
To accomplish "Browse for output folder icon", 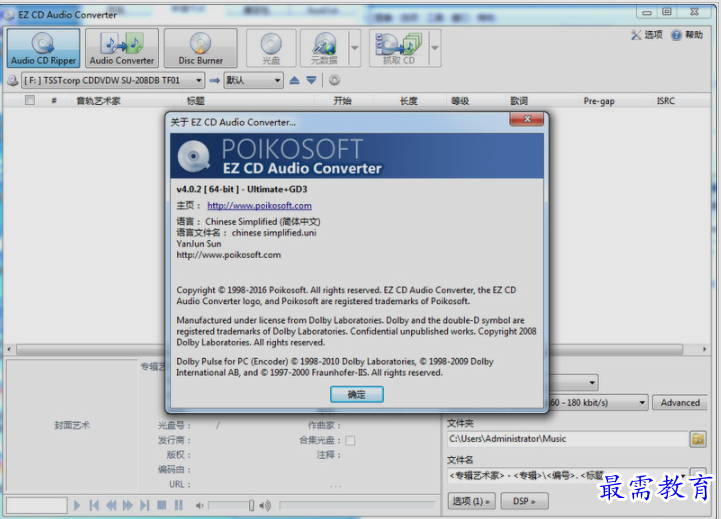I will (x=698, y=439).
